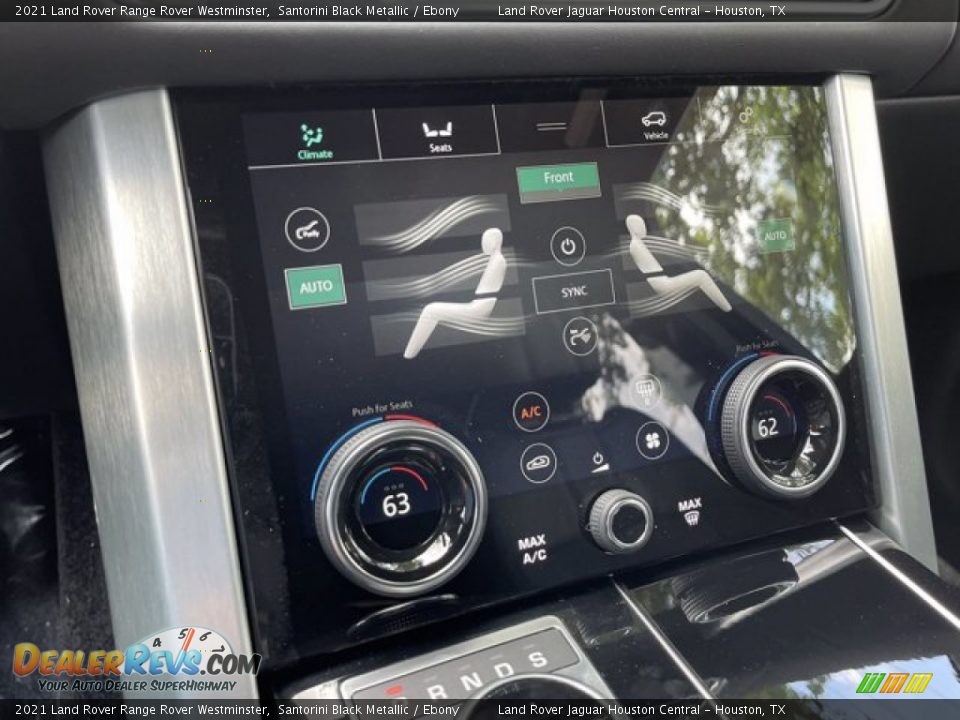Tap the double-line drag handle tab

pyautogui.click(x=551, y=127)
